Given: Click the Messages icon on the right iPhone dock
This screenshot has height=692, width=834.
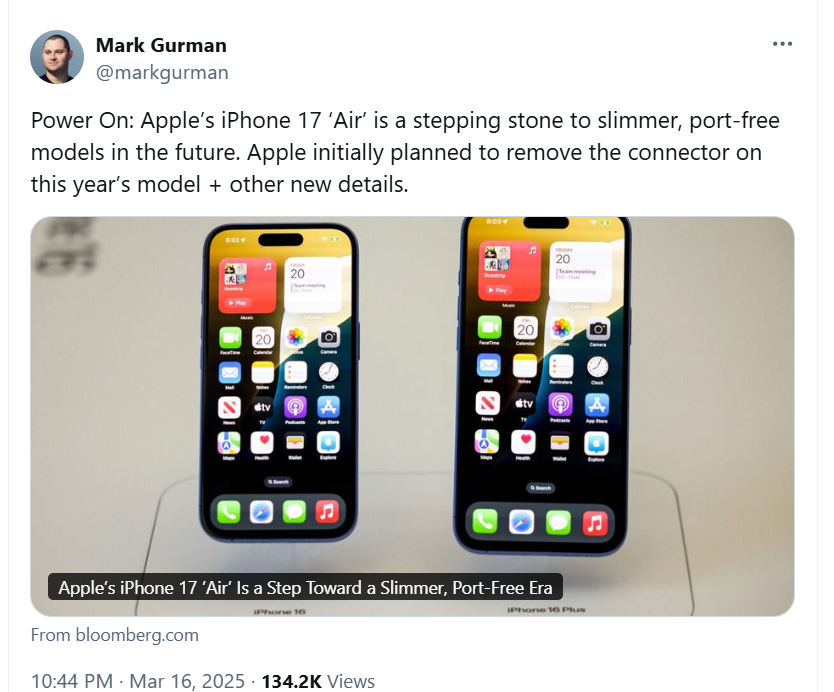Looking at the screenshot, I should (558, 522).
